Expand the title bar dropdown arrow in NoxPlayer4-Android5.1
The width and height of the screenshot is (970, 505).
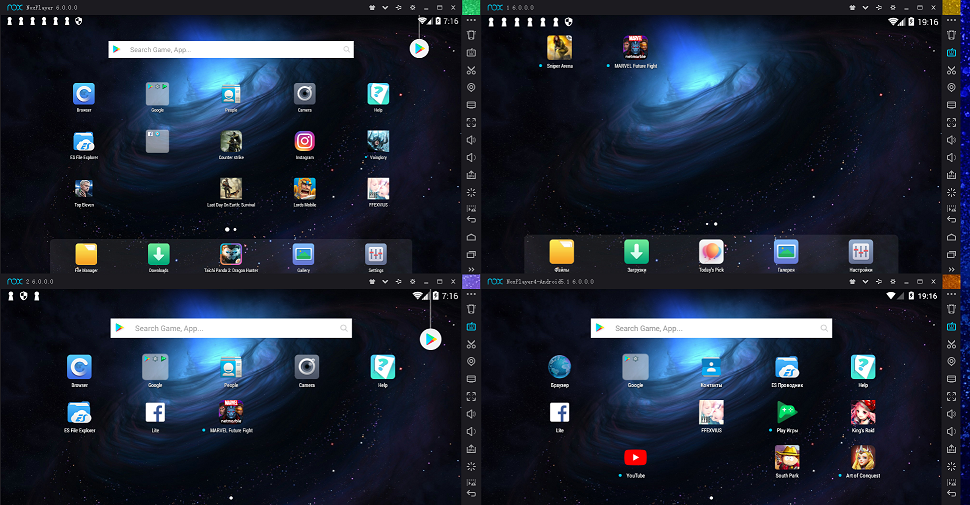[865, 282]
